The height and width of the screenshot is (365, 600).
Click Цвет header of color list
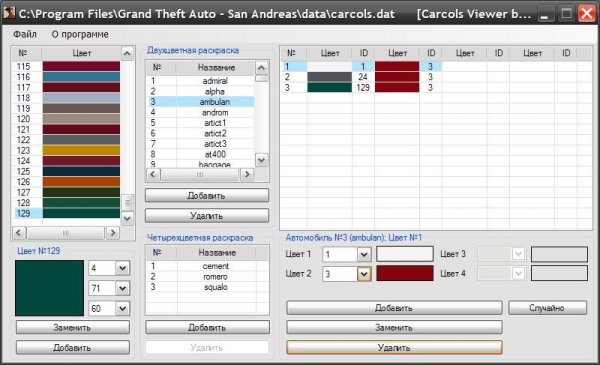point(82,53)
